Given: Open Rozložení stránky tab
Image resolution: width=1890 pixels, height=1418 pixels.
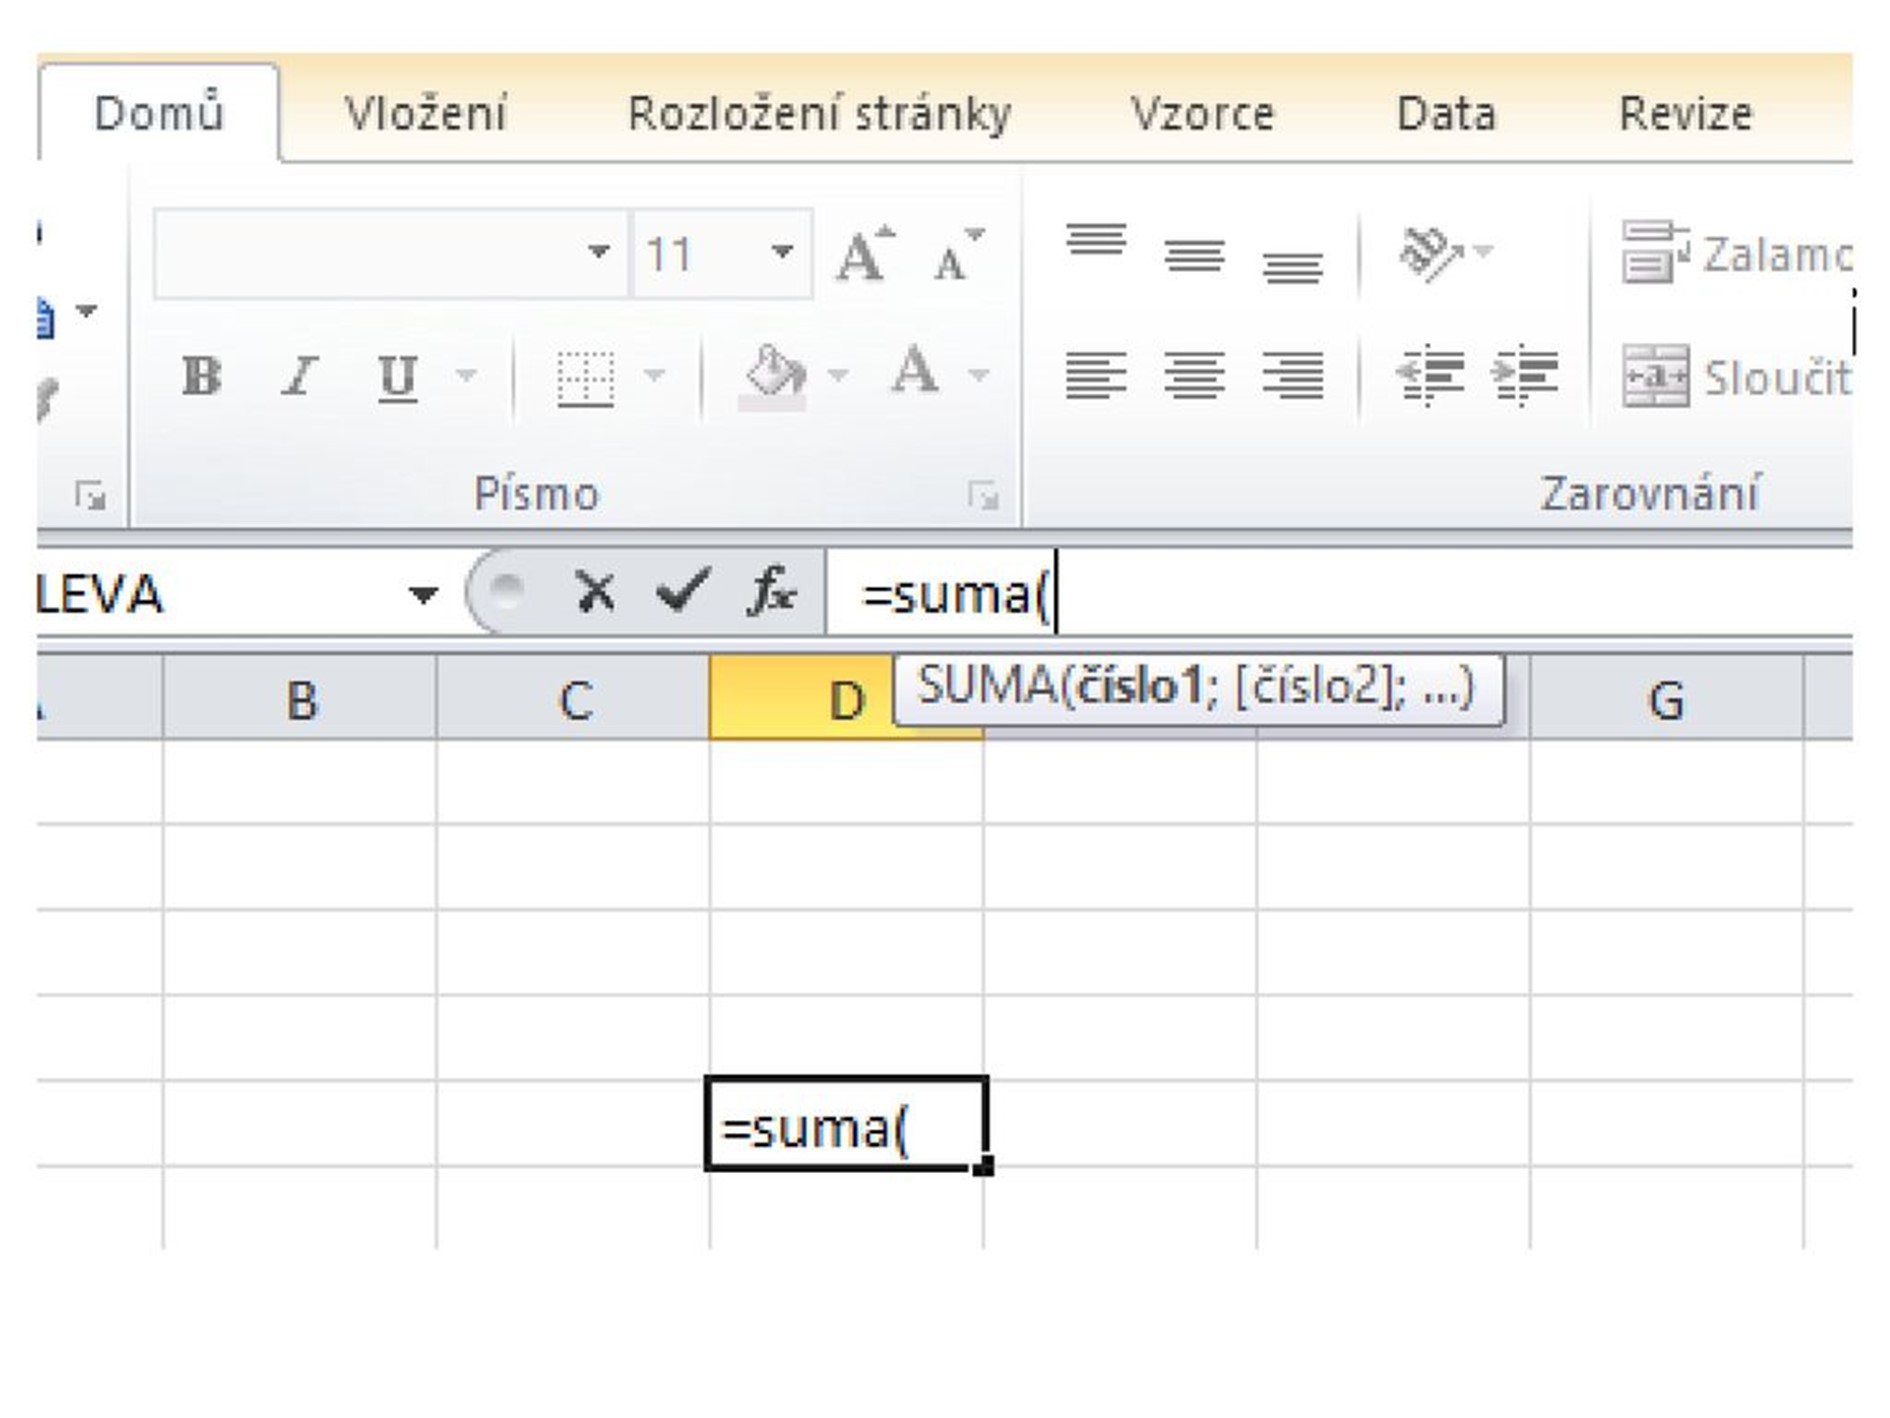Looking at the screenshot, I should (819, 113).
